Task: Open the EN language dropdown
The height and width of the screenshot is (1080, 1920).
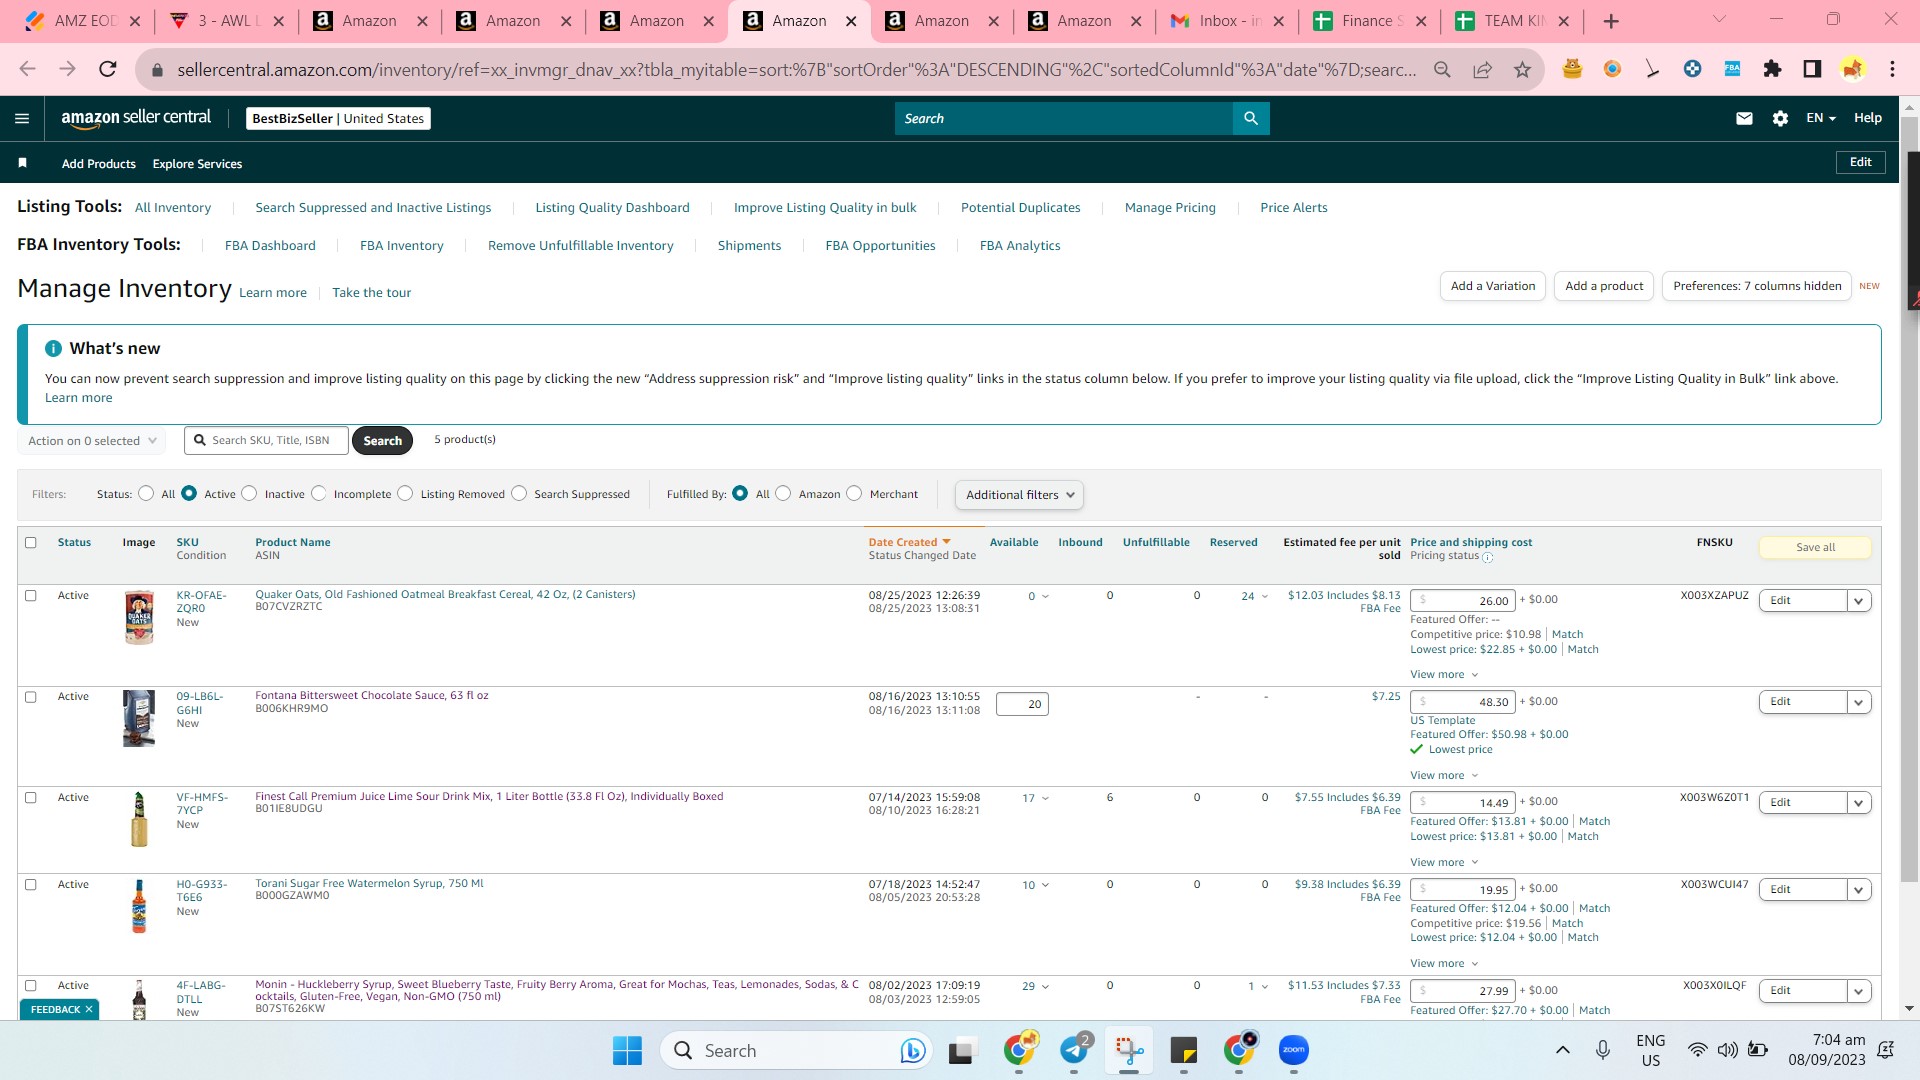Action: [1821, 118]
